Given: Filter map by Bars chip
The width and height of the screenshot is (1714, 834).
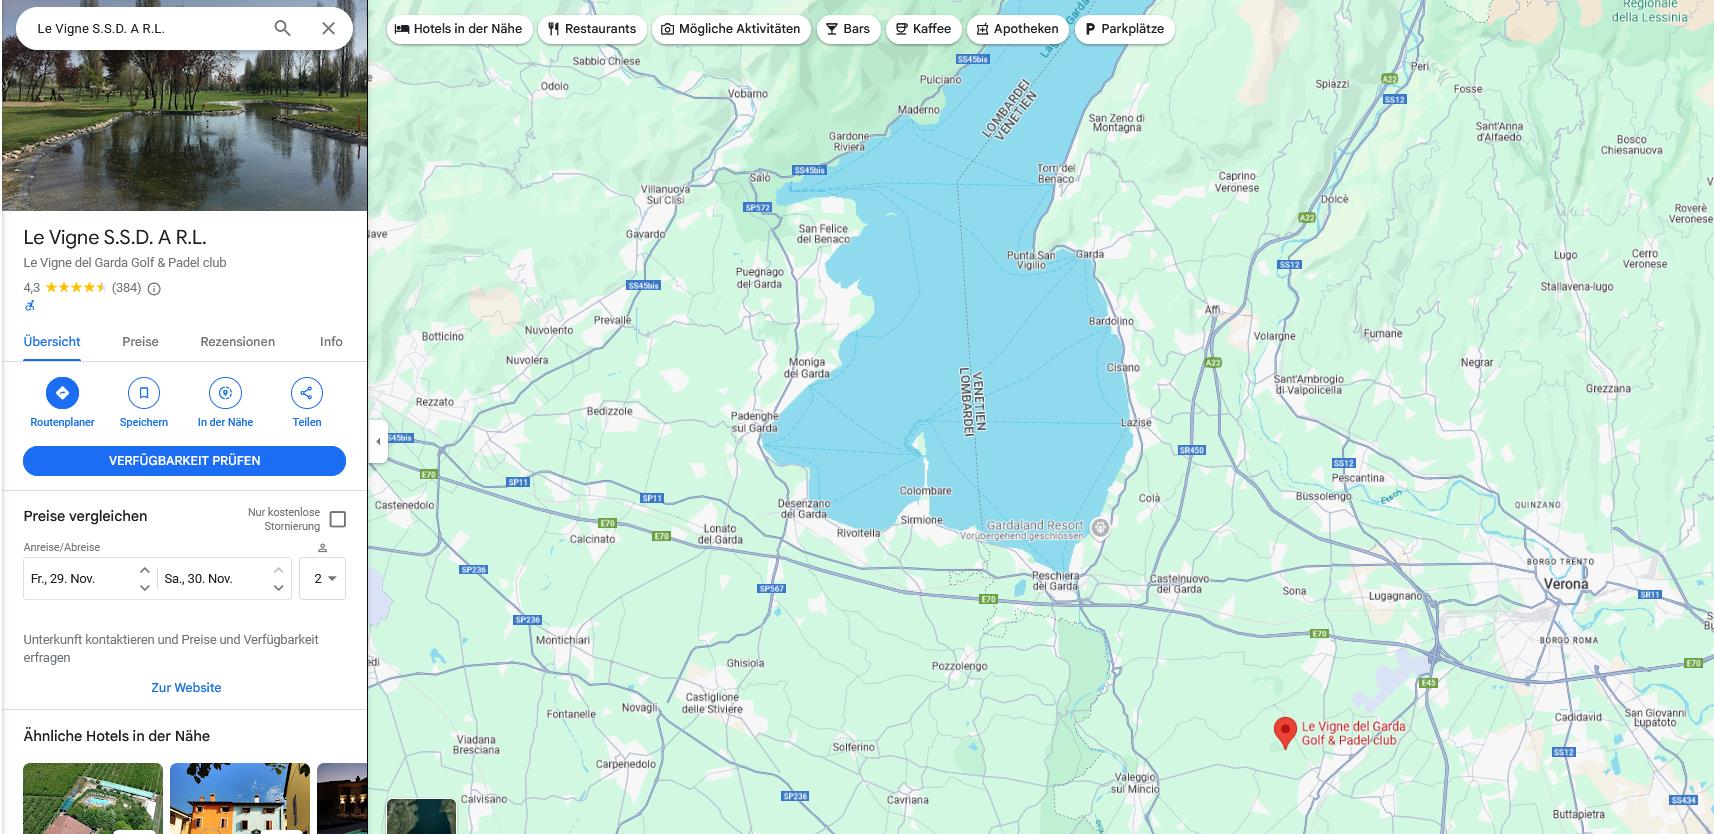Looking at the screenshot, I should (x=848, y=29).
